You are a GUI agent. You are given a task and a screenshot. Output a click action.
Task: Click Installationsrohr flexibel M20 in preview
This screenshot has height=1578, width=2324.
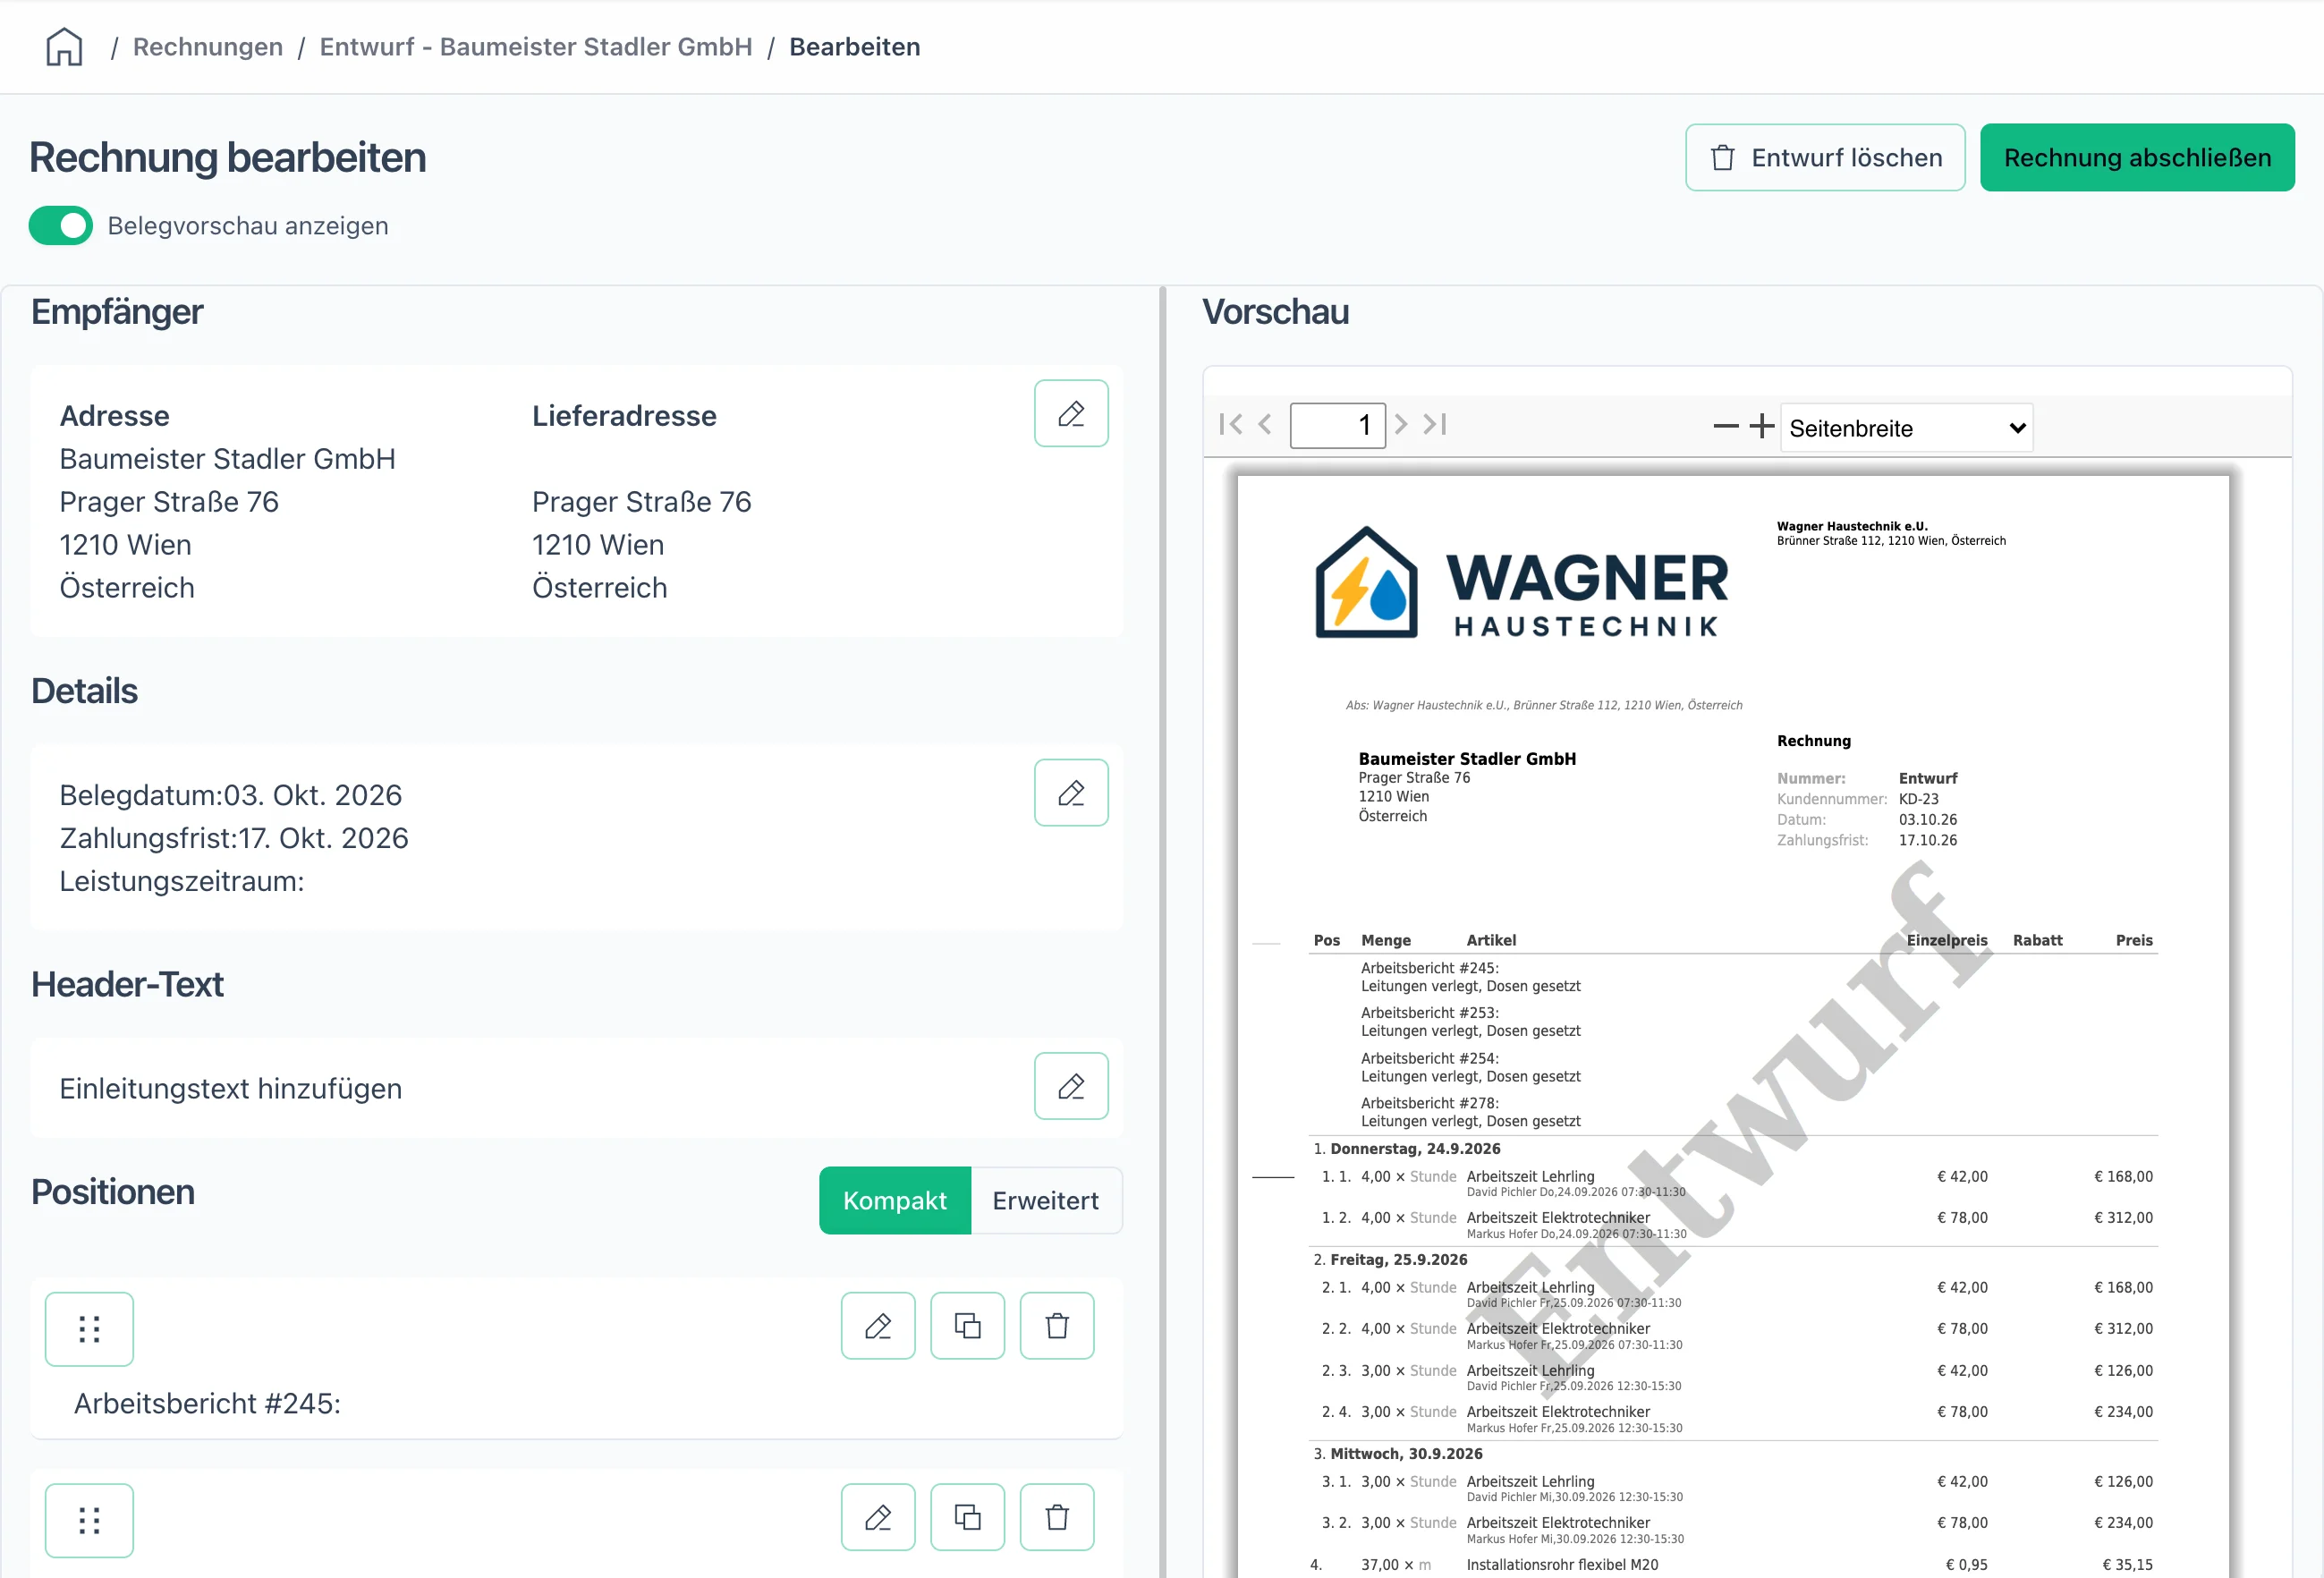pos(1562,1565)
